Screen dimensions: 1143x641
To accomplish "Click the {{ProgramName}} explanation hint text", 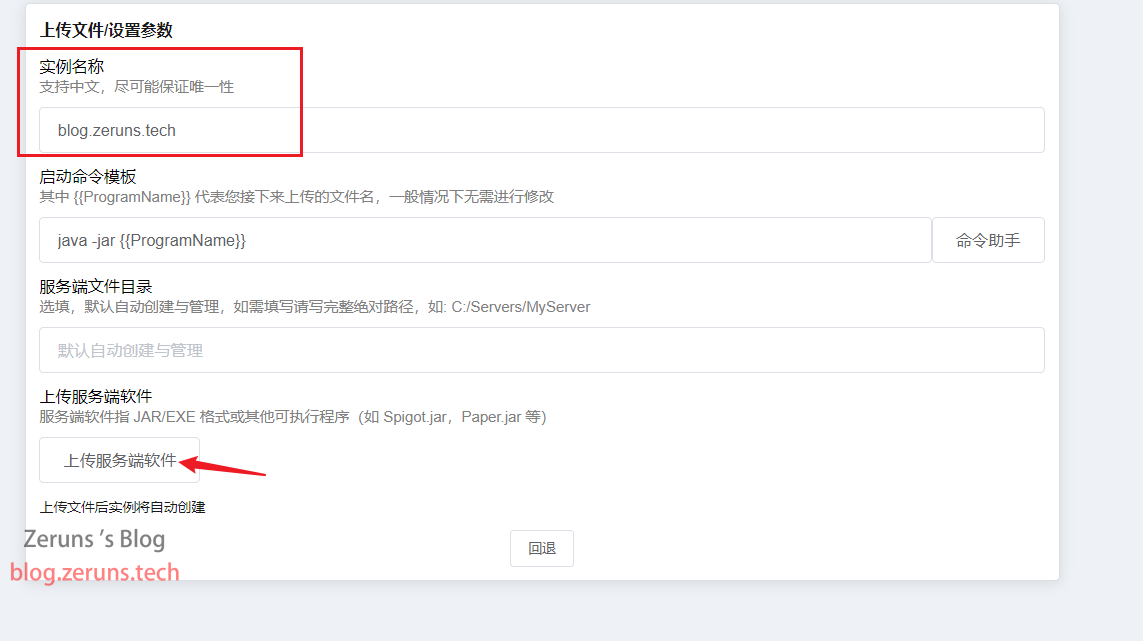I will (x=297, y=197).
